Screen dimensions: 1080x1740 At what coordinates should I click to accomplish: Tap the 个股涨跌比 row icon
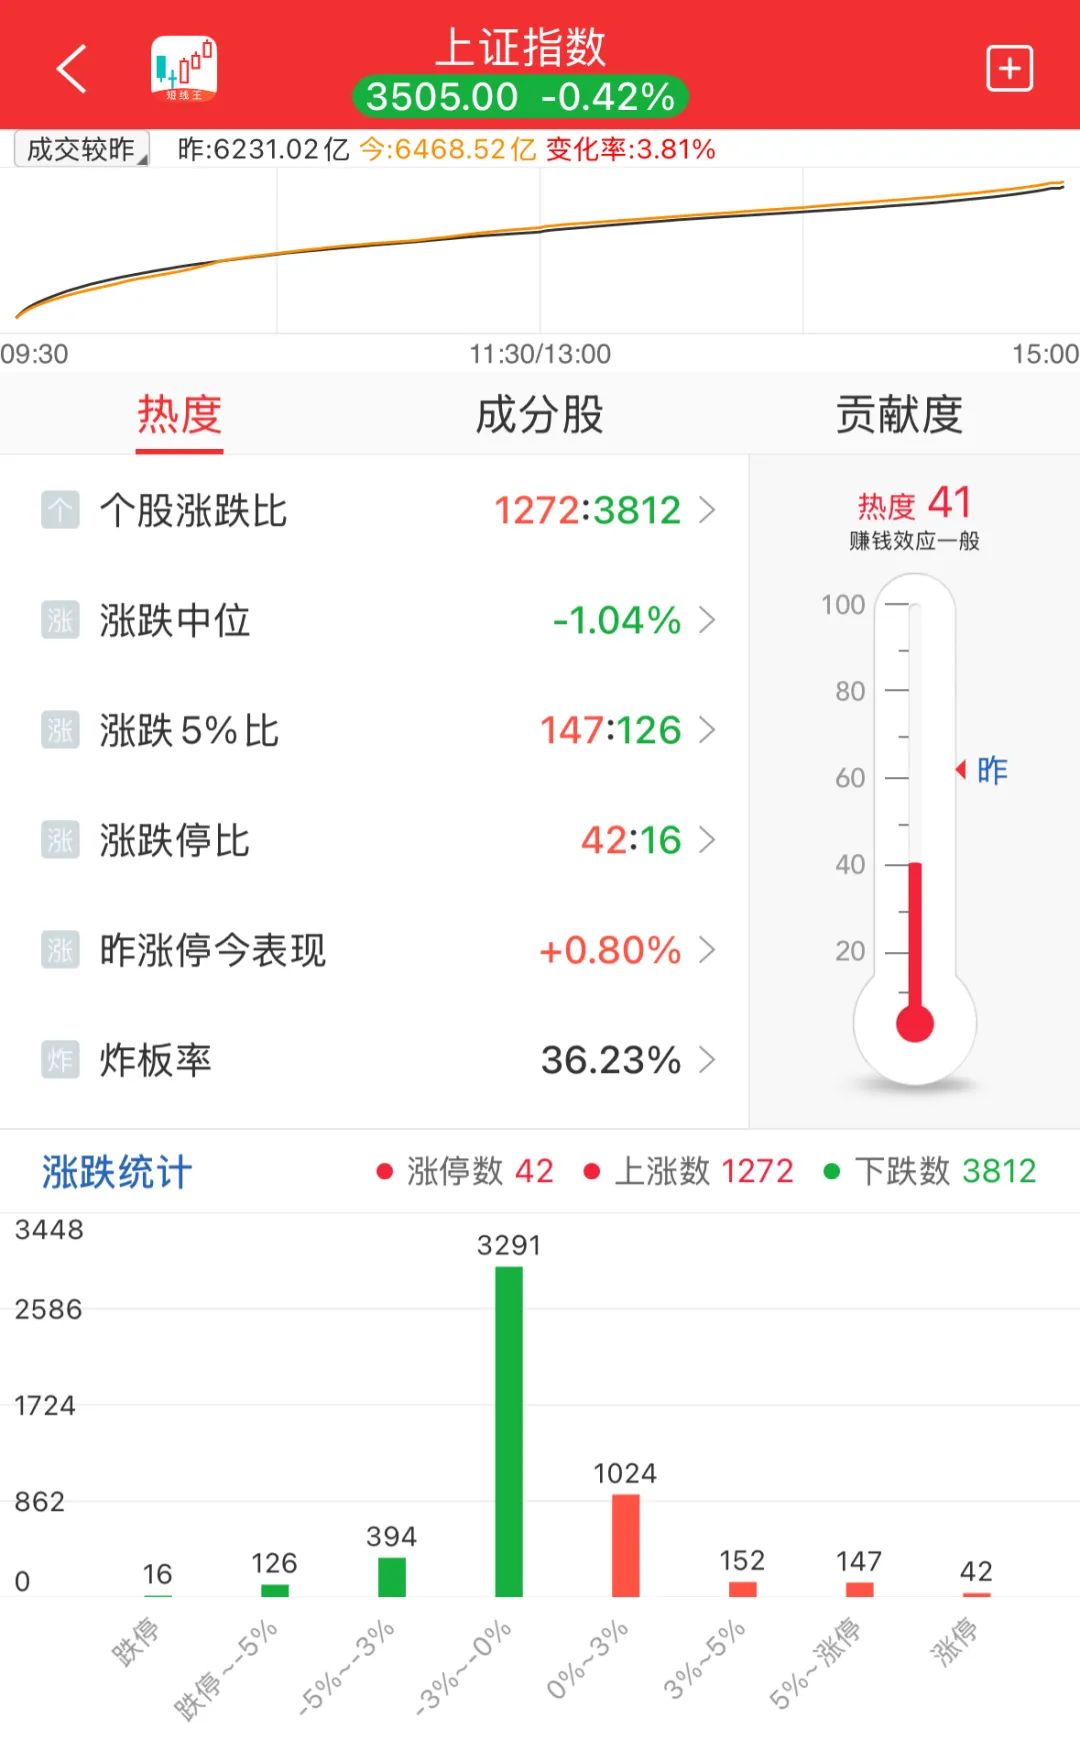[60, 510]
